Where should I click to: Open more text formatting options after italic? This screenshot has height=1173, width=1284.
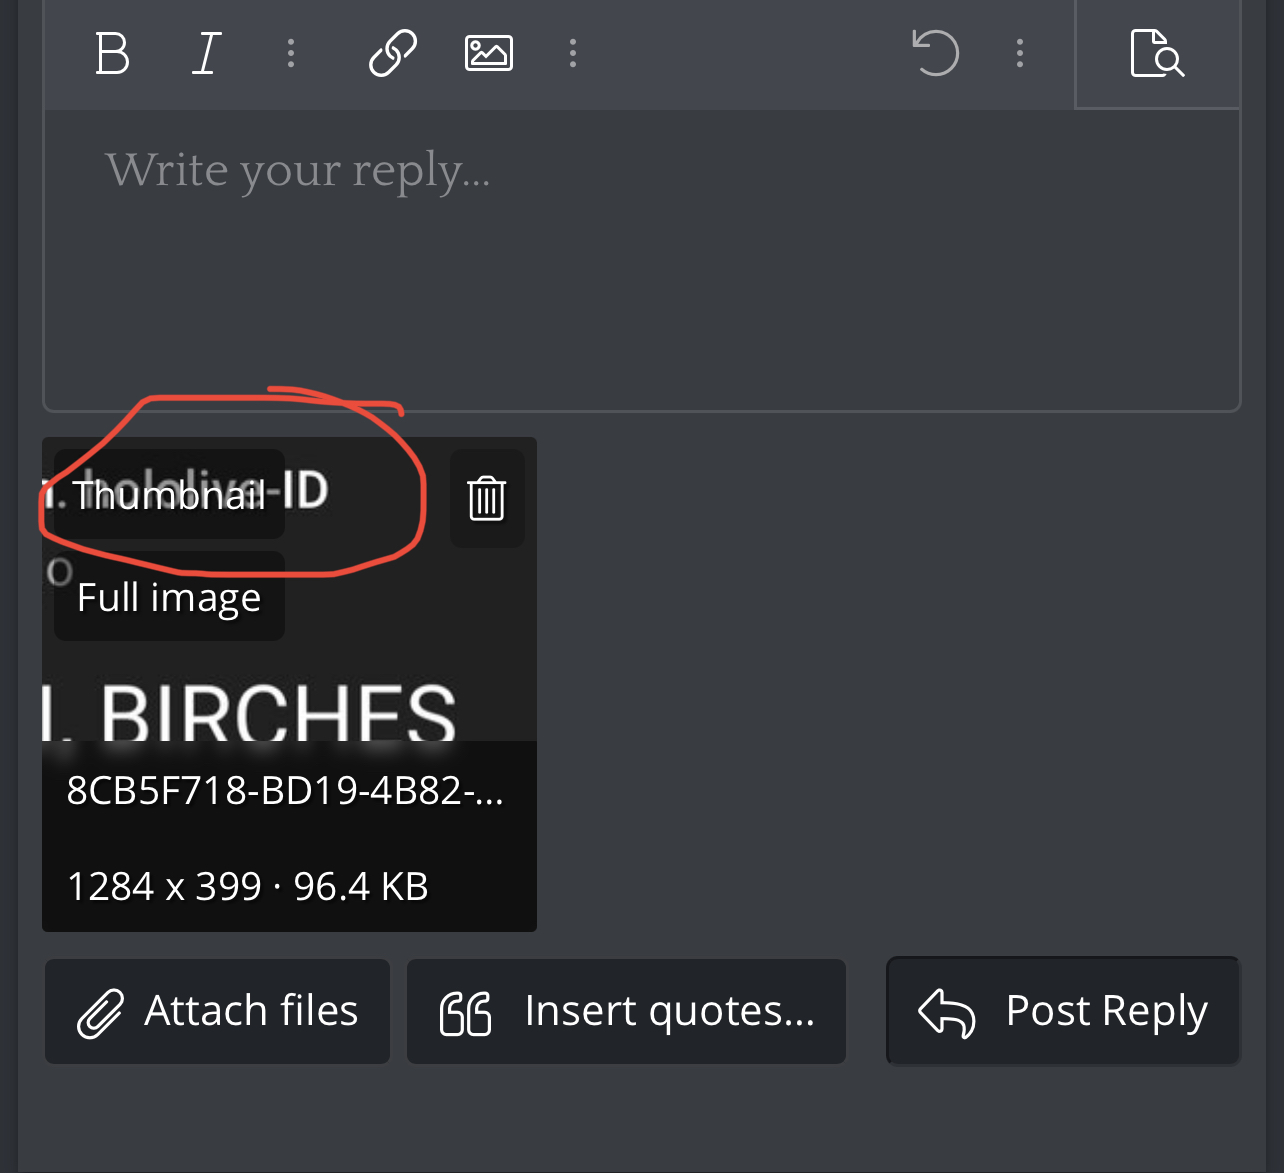point(291,53)
